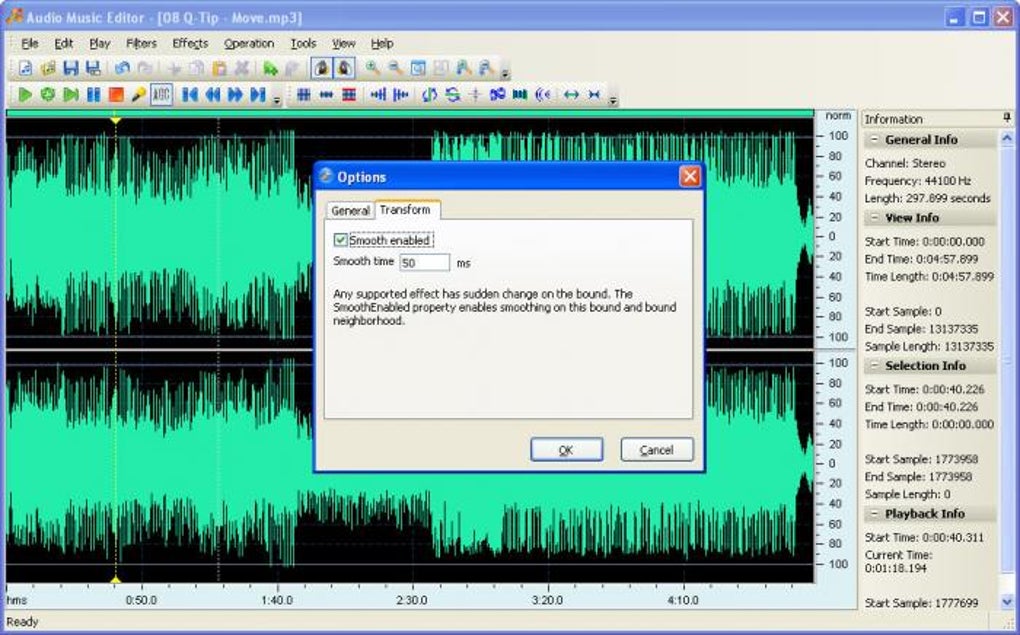Screen dimensions: 1020x635
Task: Click the Information panel pin icon
Action: pos(1007,118)
